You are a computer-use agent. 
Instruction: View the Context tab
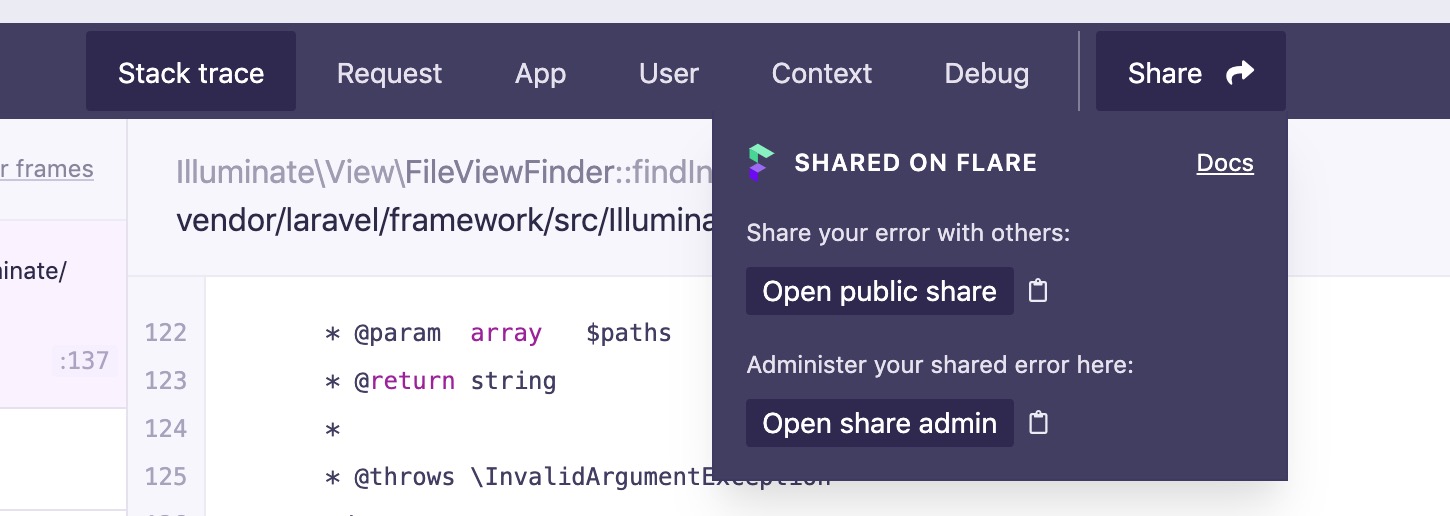822,73
